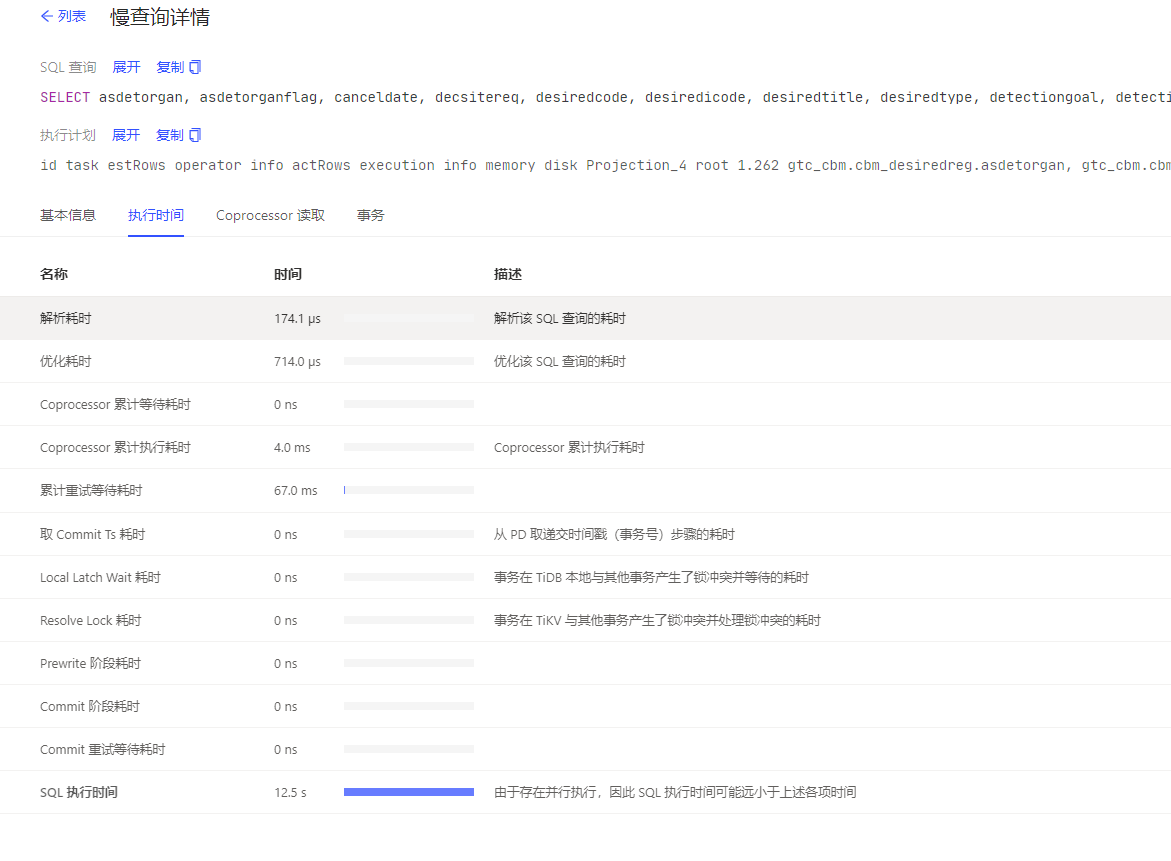This screenshot has width=1171, height=861.
Task: Click the copy icon next to SQL 查询 复制
Action: [x=195, y=67]
